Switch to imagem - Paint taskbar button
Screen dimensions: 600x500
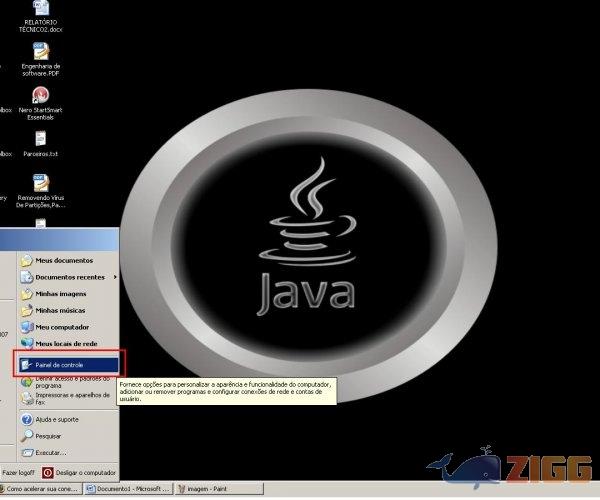(219, 489)
